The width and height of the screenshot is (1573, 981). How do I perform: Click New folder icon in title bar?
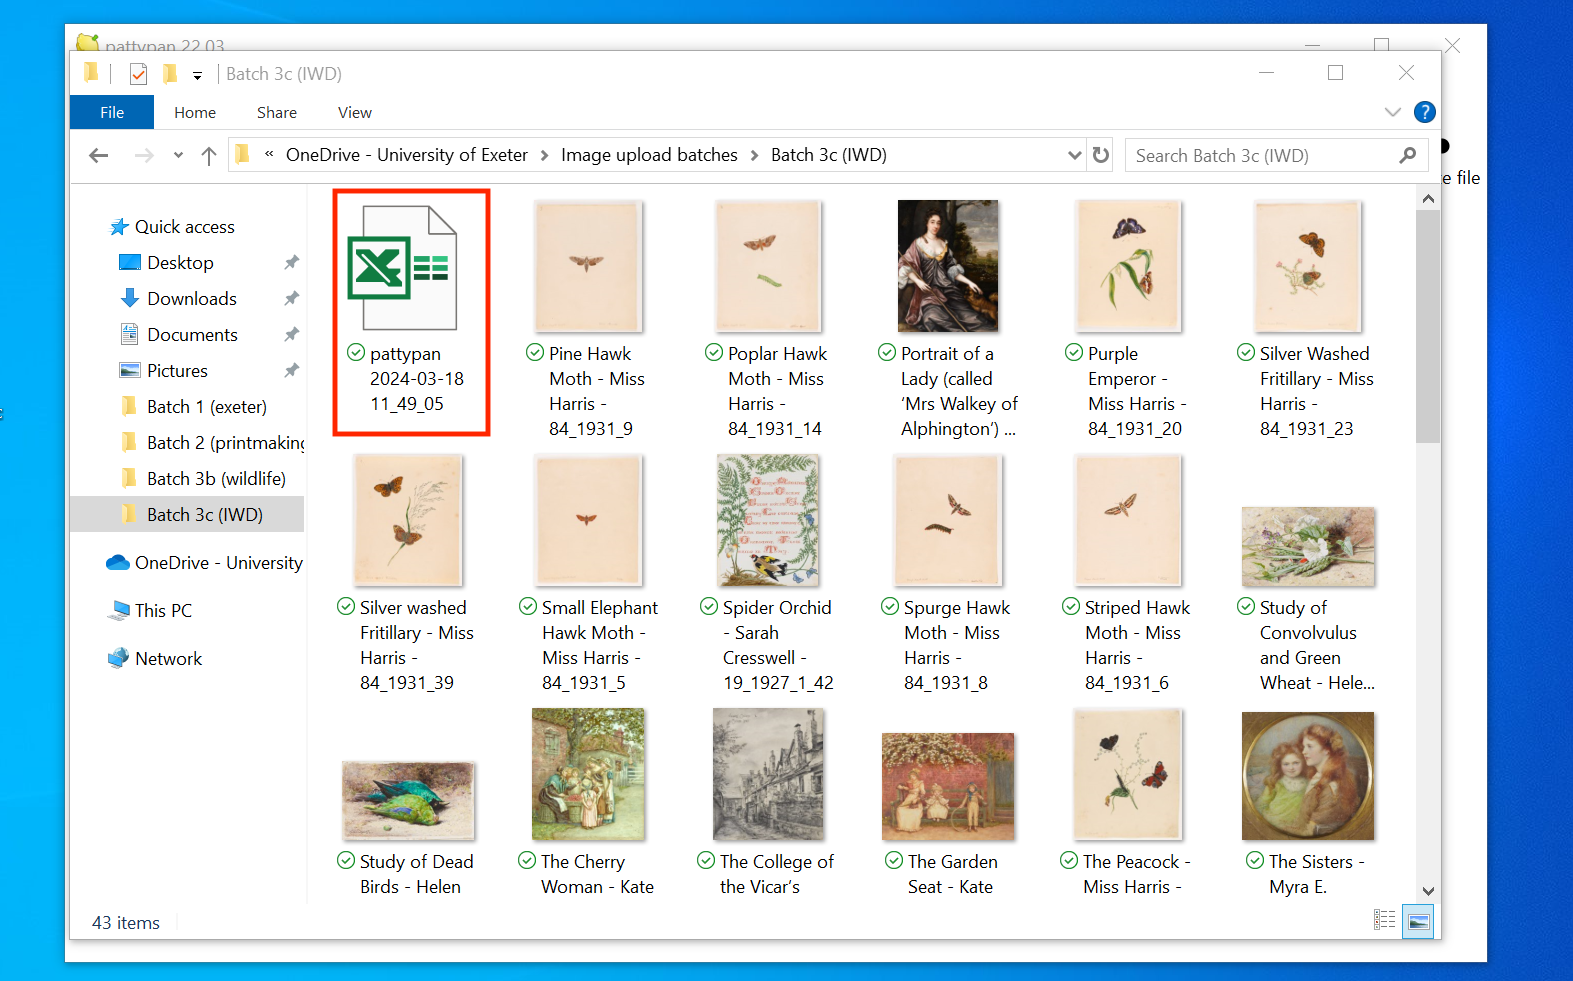coord(170,74)
